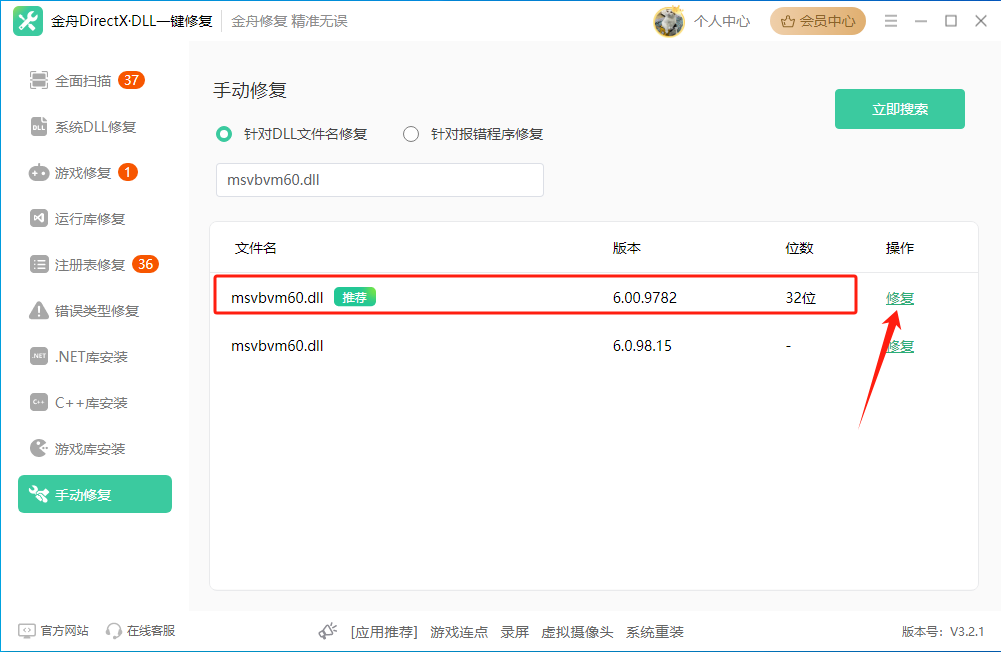
Task: Click version 6.0.98.15 cell
Action: (642, 346)
